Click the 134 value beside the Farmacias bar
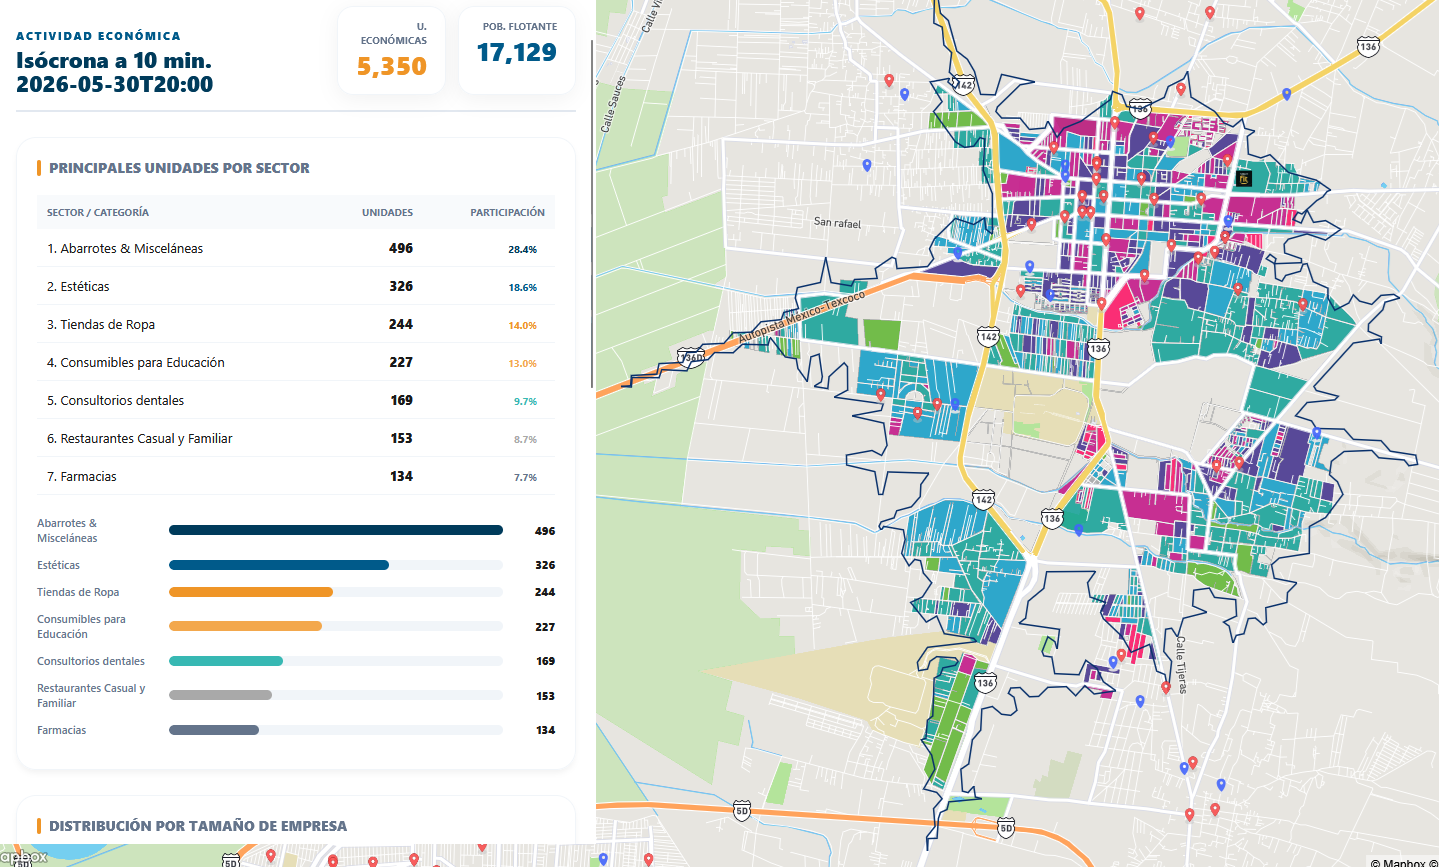The image size is (1439, 867). 545,730
